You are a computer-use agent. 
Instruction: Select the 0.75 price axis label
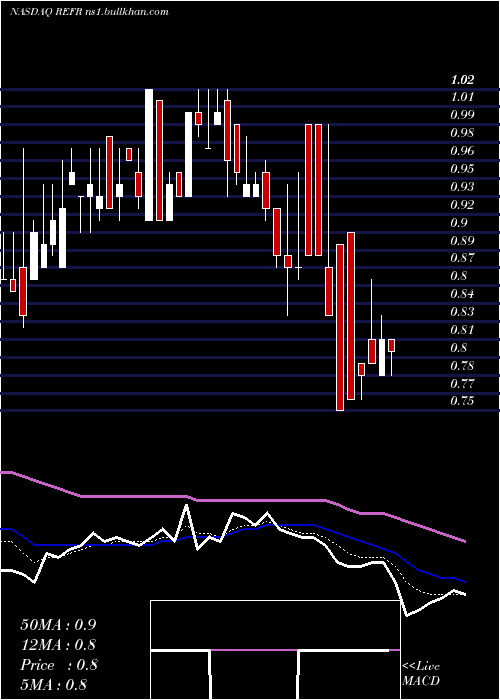(462, 401)
